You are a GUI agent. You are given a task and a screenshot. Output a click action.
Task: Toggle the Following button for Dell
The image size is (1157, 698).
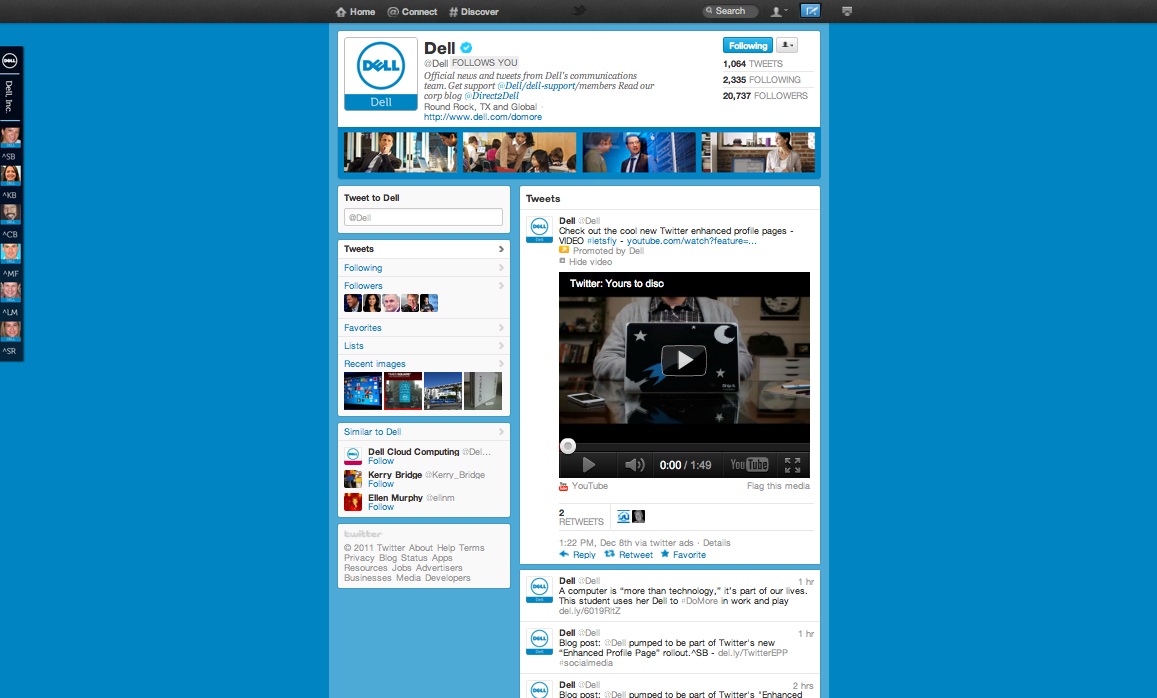click(747, 46)
